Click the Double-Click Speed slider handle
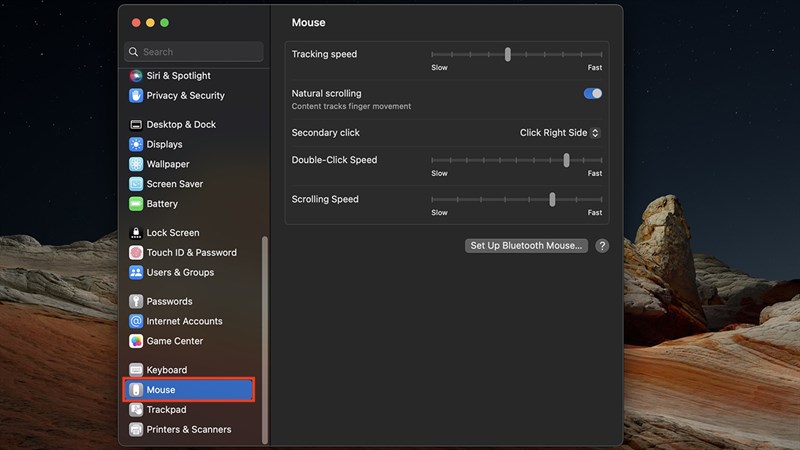 [566, 160]
